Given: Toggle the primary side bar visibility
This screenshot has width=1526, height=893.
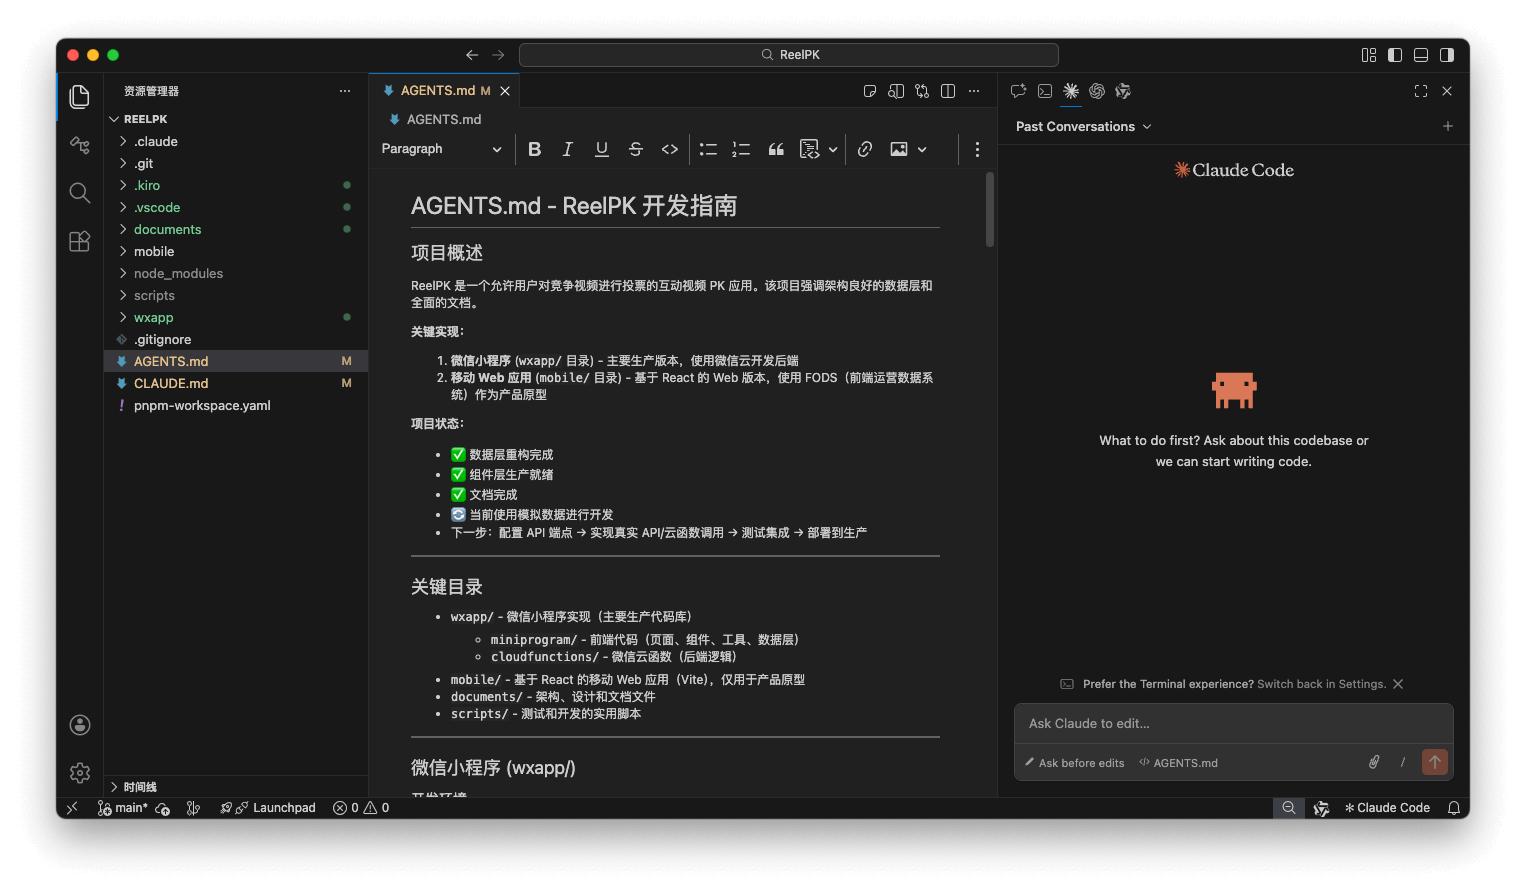Looking at the screenshot, I should pos(1395,55).
